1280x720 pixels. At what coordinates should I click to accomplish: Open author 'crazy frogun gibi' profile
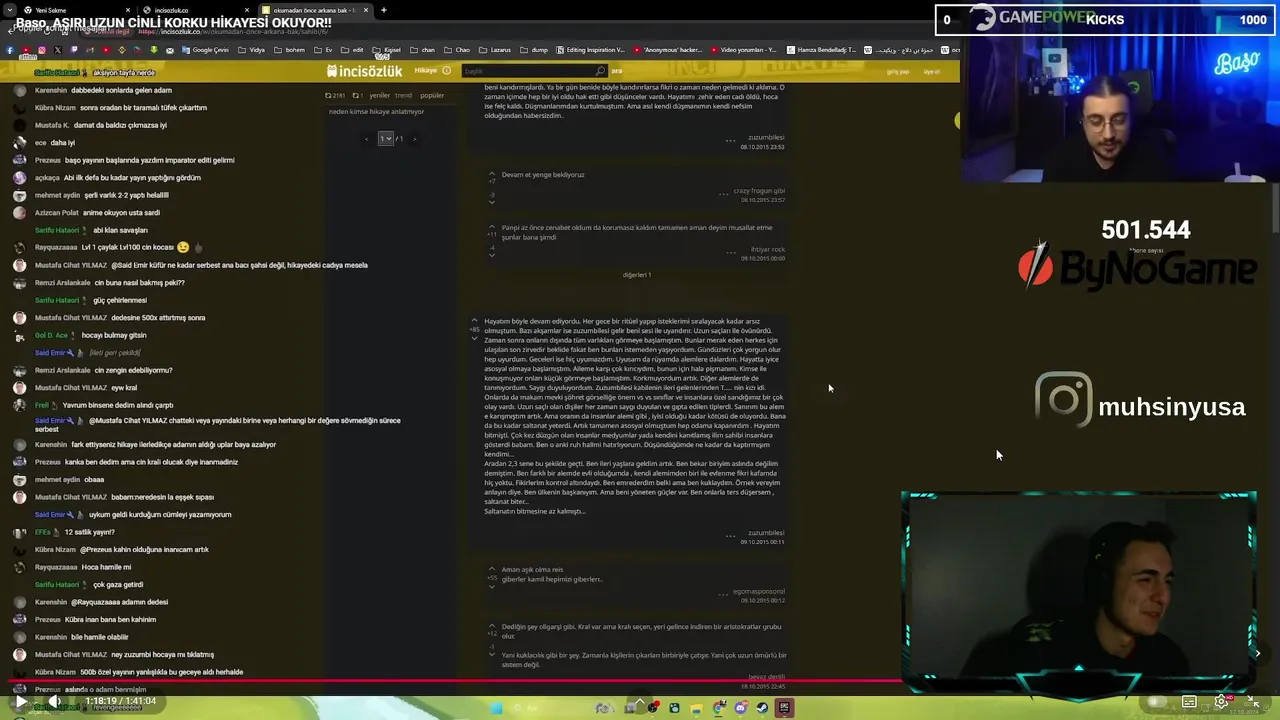(x=759, y=190)
